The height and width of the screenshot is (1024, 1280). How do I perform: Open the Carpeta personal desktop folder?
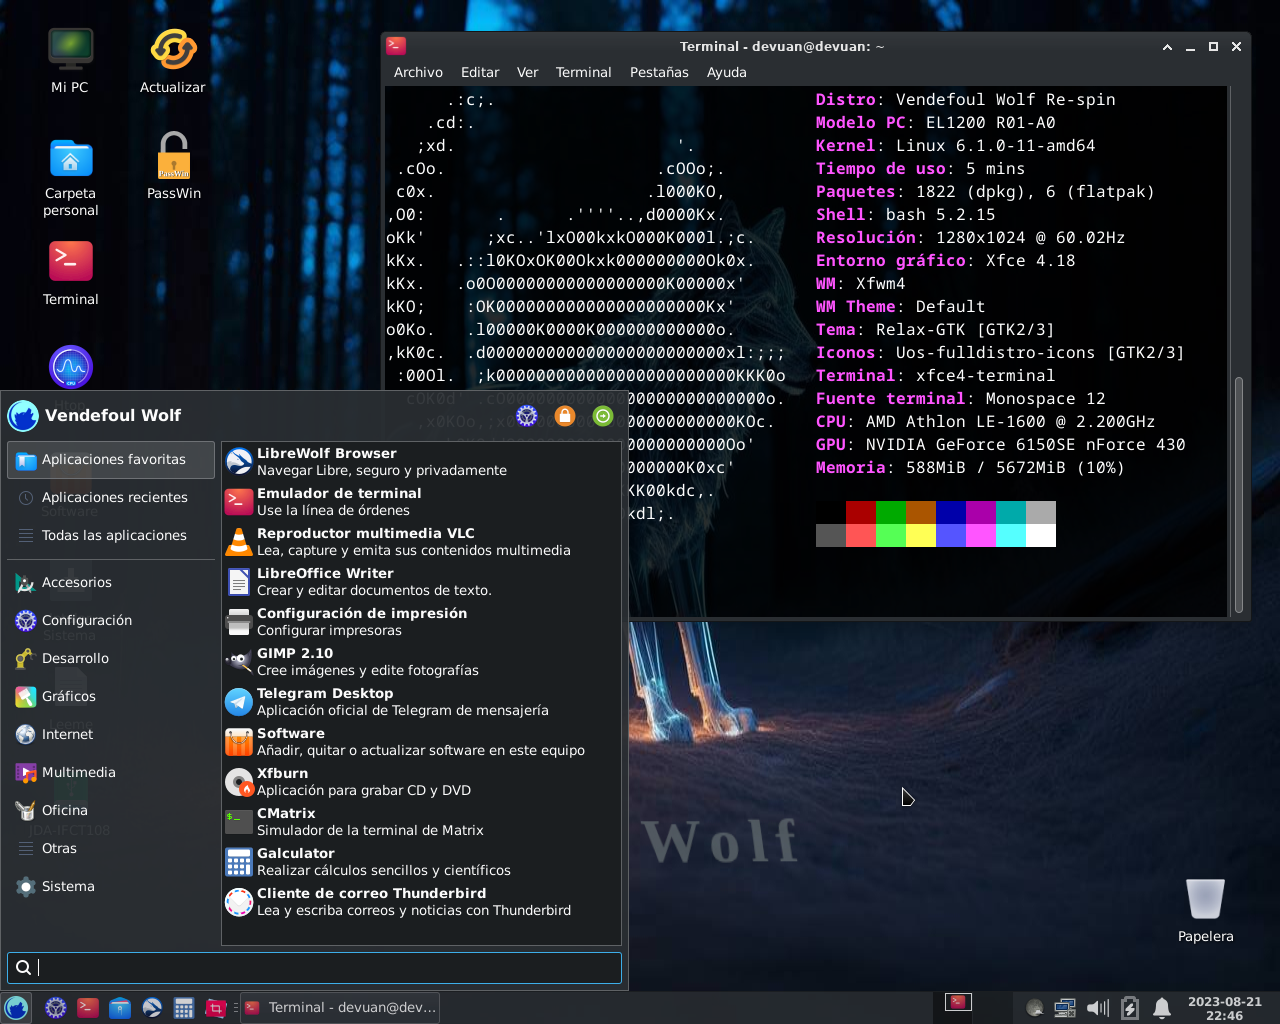click(x=70, y=177)
